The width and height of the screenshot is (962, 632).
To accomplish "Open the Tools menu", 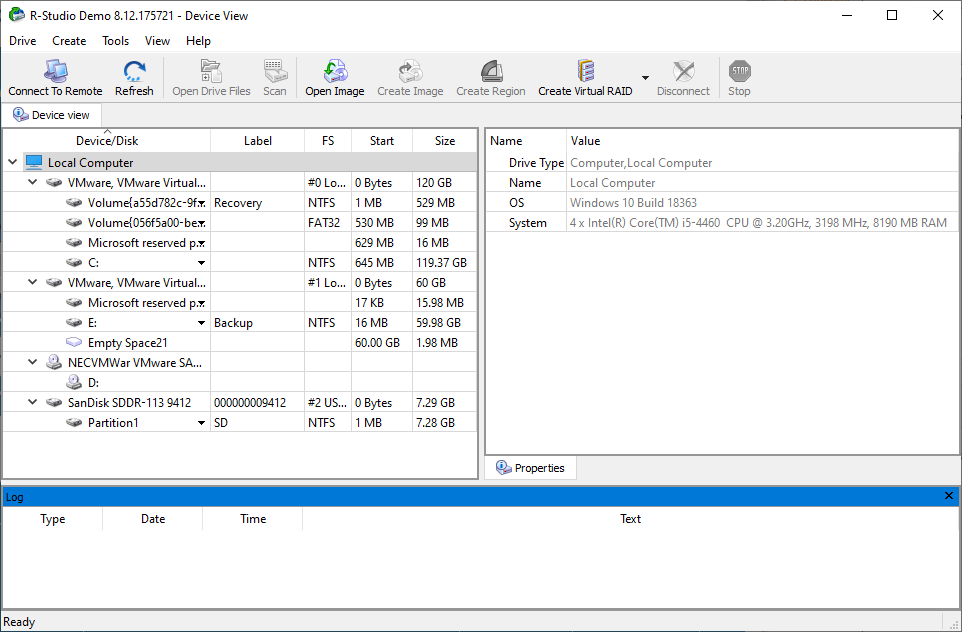I will [115, 40].
